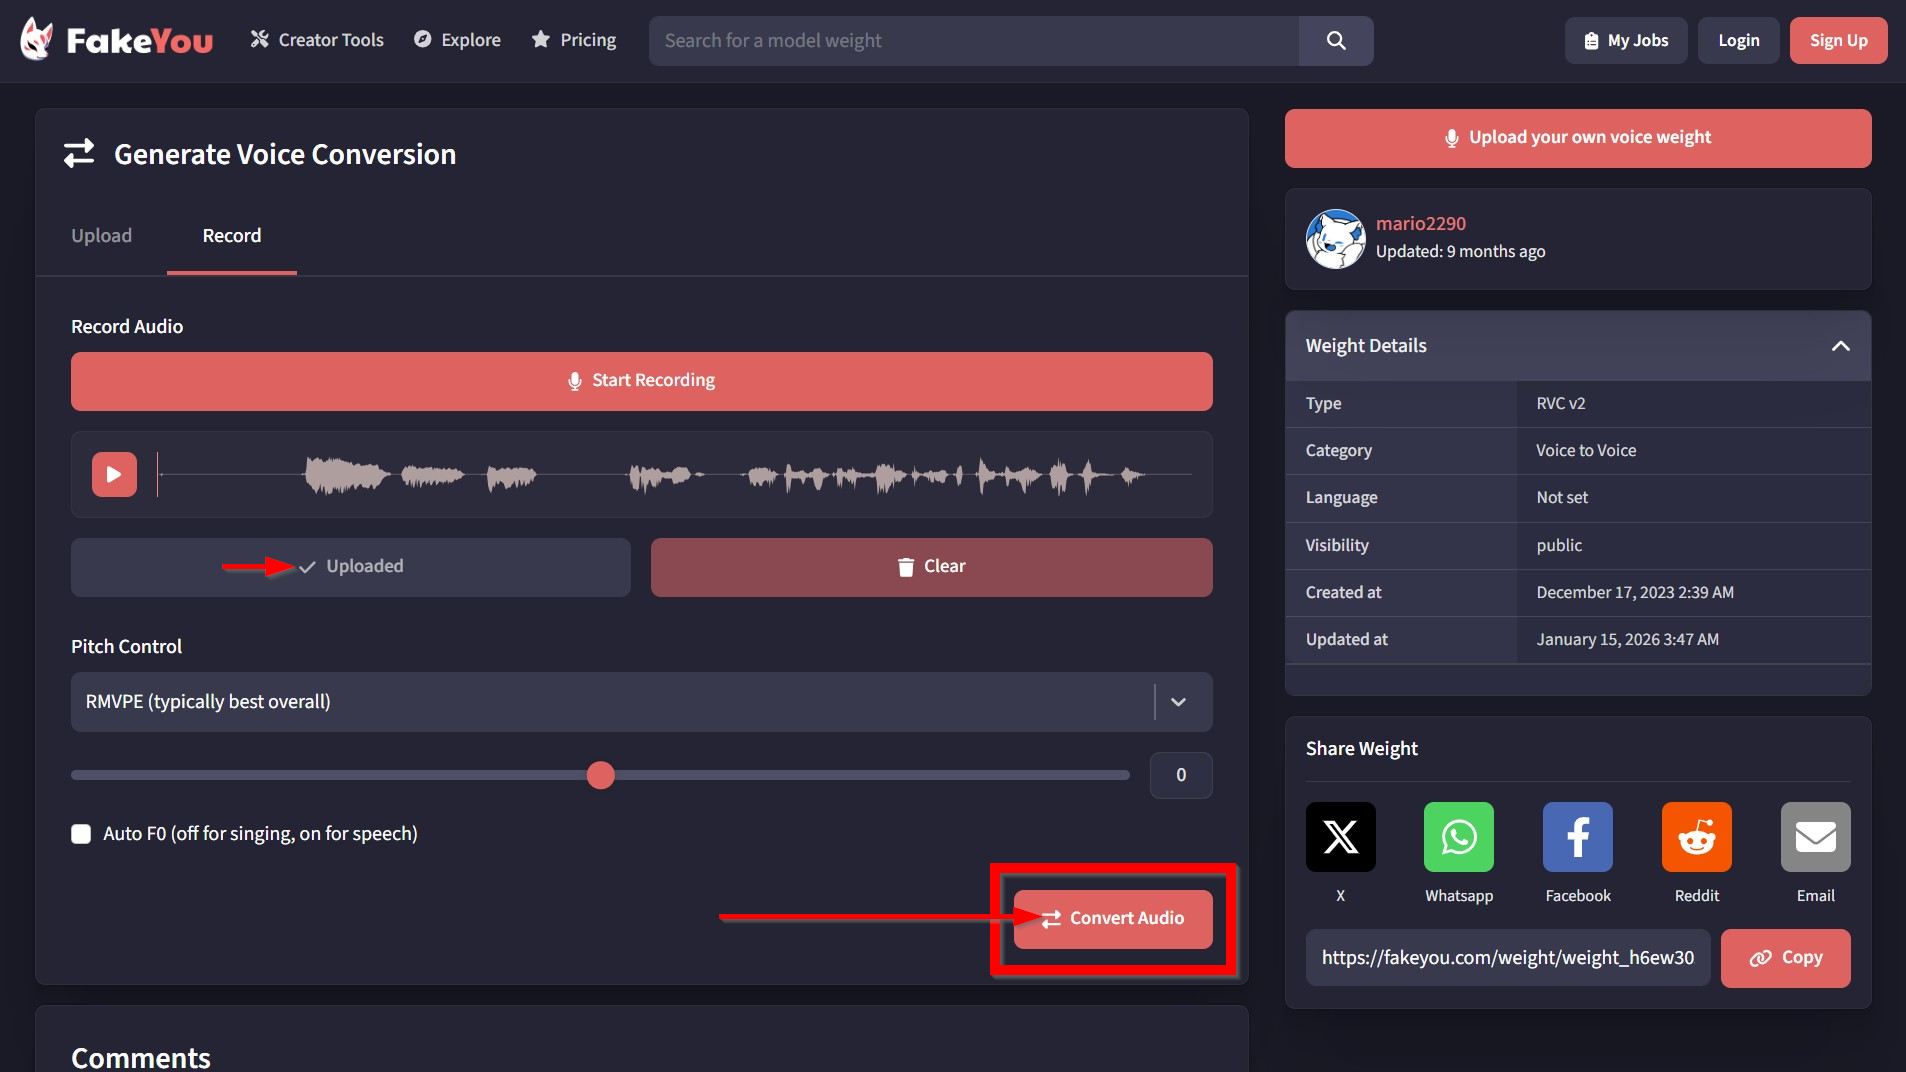
Task: Click the weight share URL field
Action: point(1508,958)
